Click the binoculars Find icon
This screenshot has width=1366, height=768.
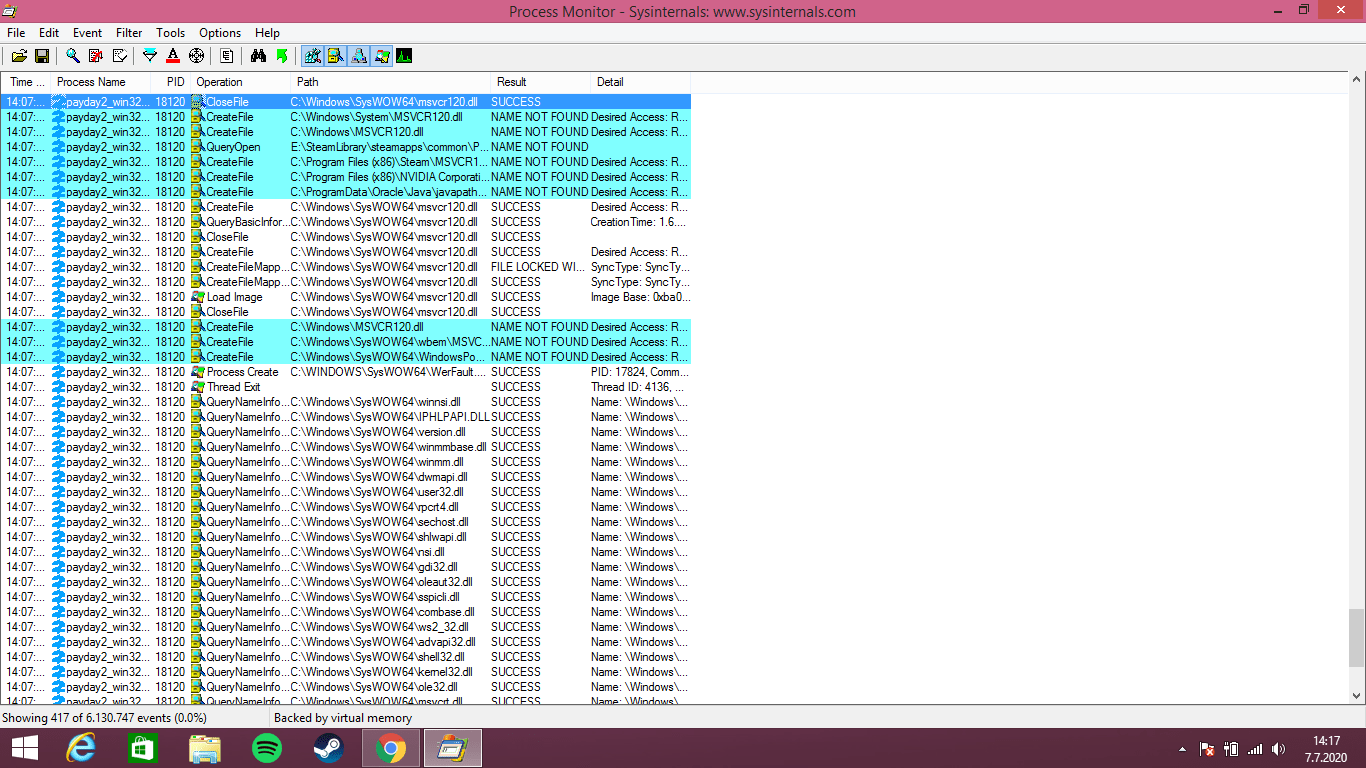(258, 56)
